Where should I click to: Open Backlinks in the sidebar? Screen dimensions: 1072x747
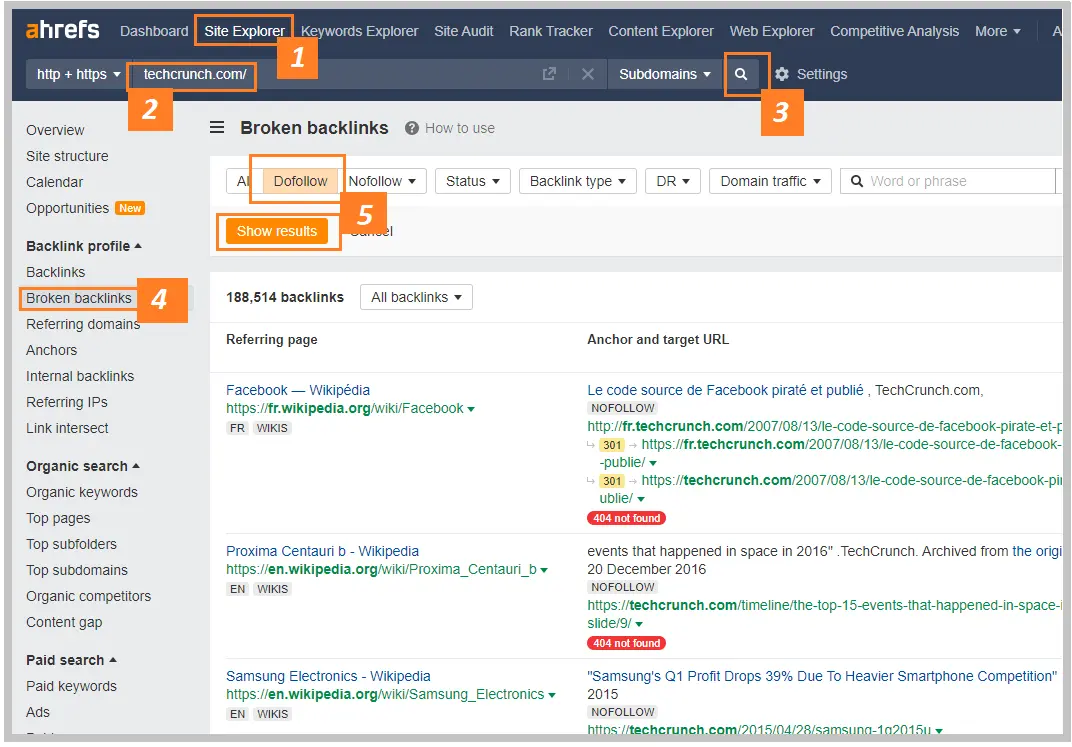pos(55,272)
